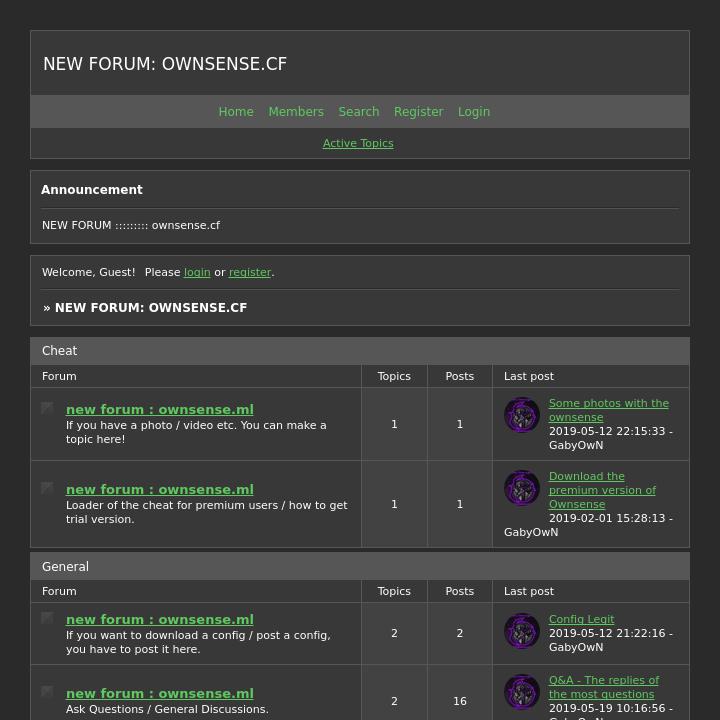Click the avatar next to 'Q&A - The replies' post
This screenshot has width=720, height=720.
click(x=521, y=692)
